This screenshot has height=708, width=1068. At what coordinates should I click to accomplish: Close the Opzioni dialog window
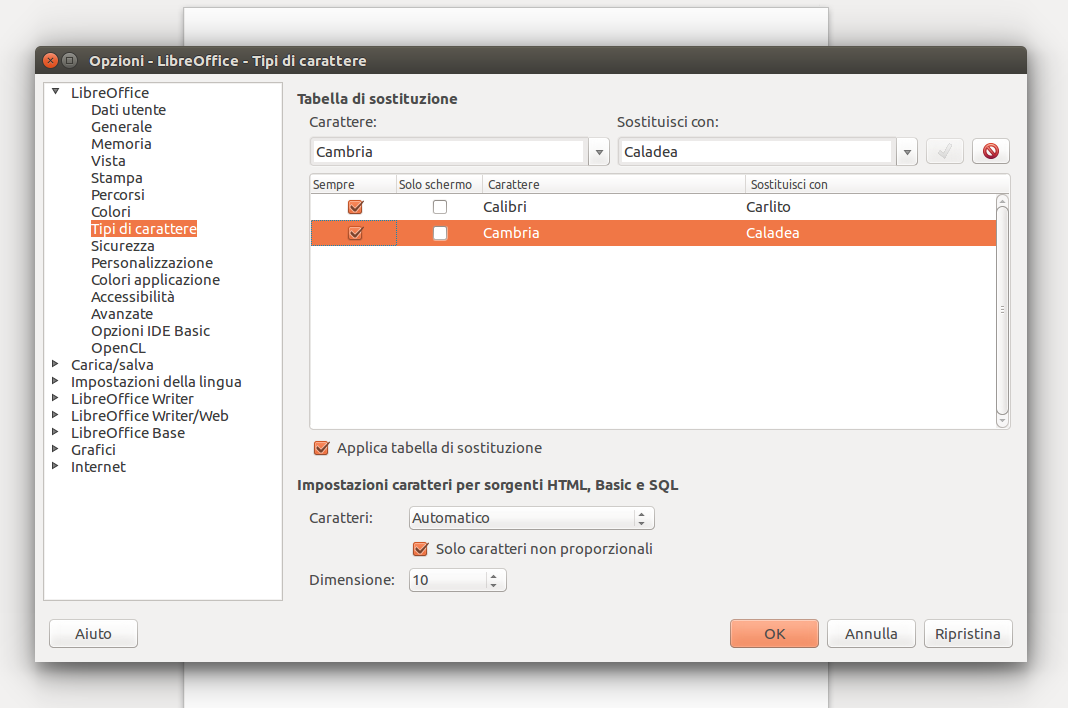tap(50, 60)
